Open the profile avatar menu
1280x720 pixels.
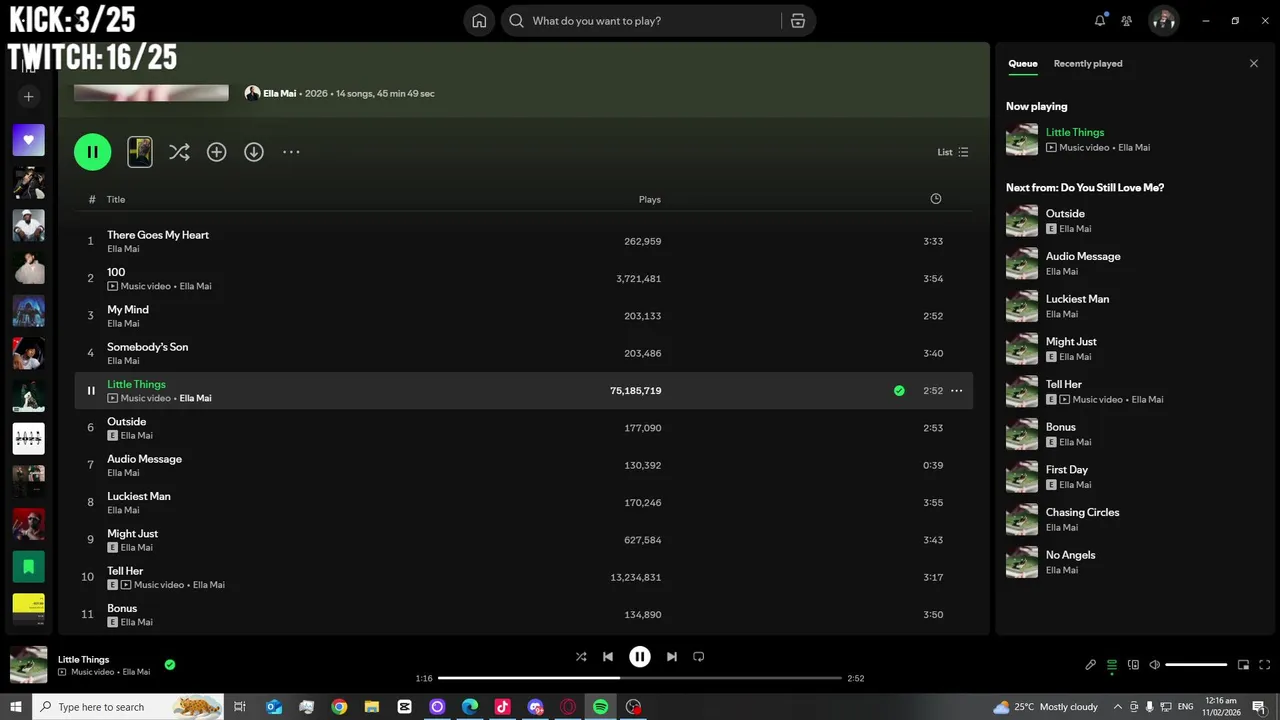(x=1163, y=21)
